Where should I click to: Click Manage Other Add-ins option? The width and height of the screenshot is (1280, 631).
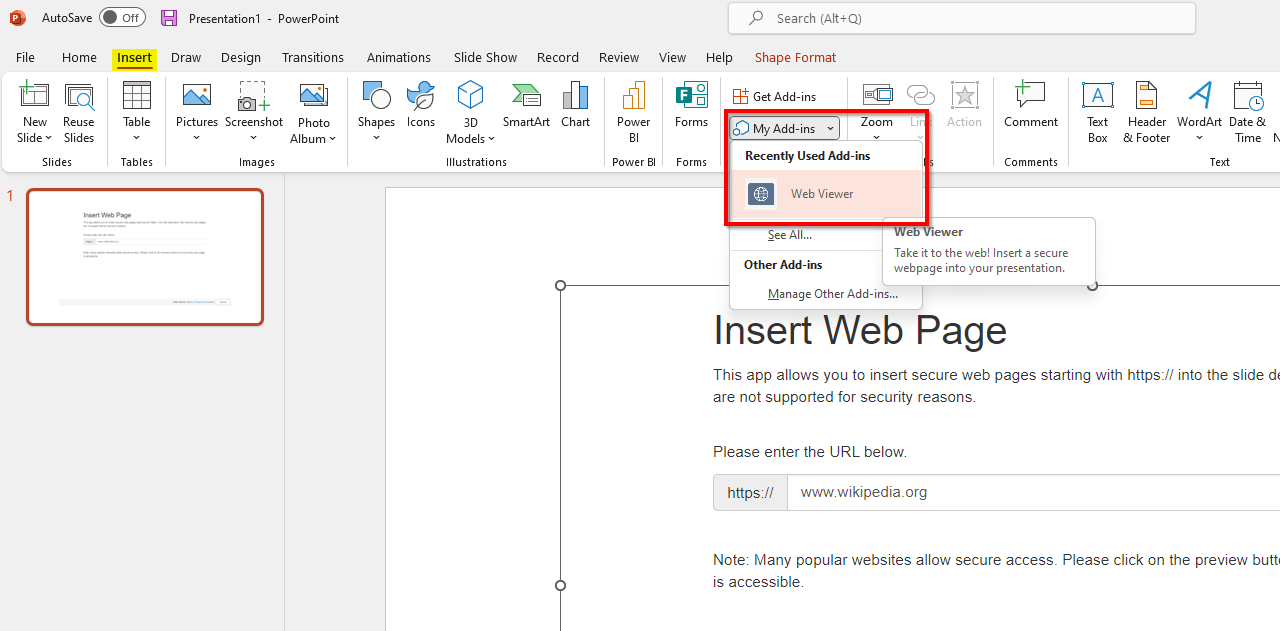(x=832, y=294)
